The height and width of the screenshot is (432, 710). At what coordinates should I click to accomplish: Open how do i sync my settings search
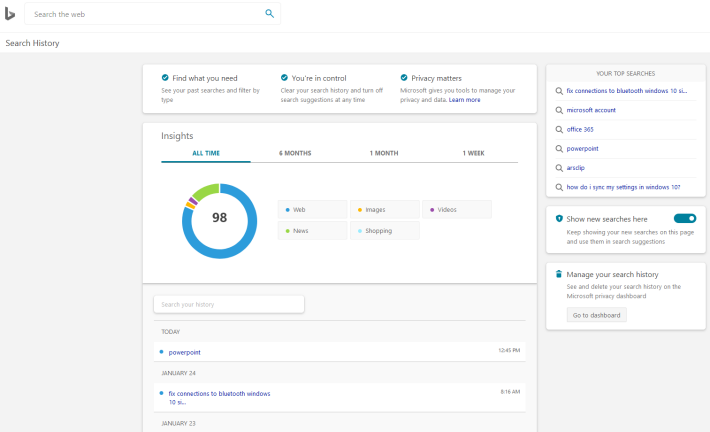623,187
